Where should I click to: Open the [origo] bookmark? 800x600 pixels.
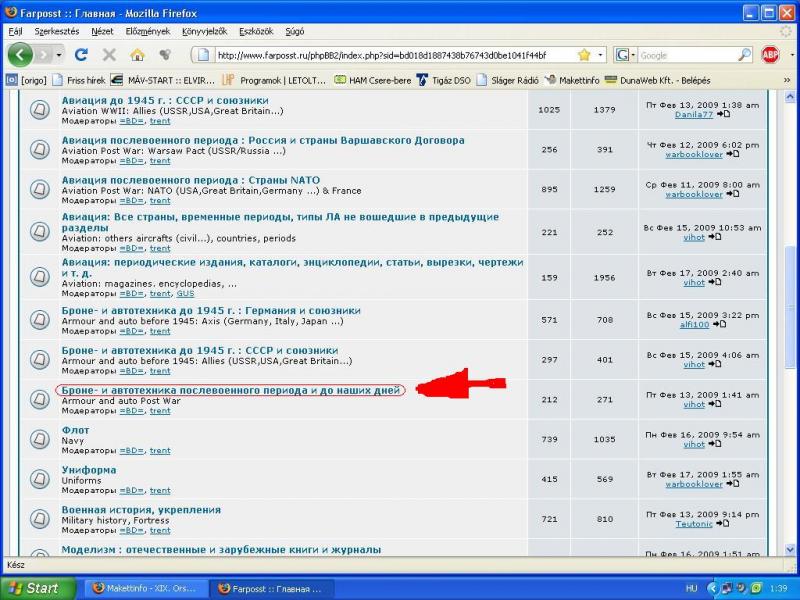(27, 80)
